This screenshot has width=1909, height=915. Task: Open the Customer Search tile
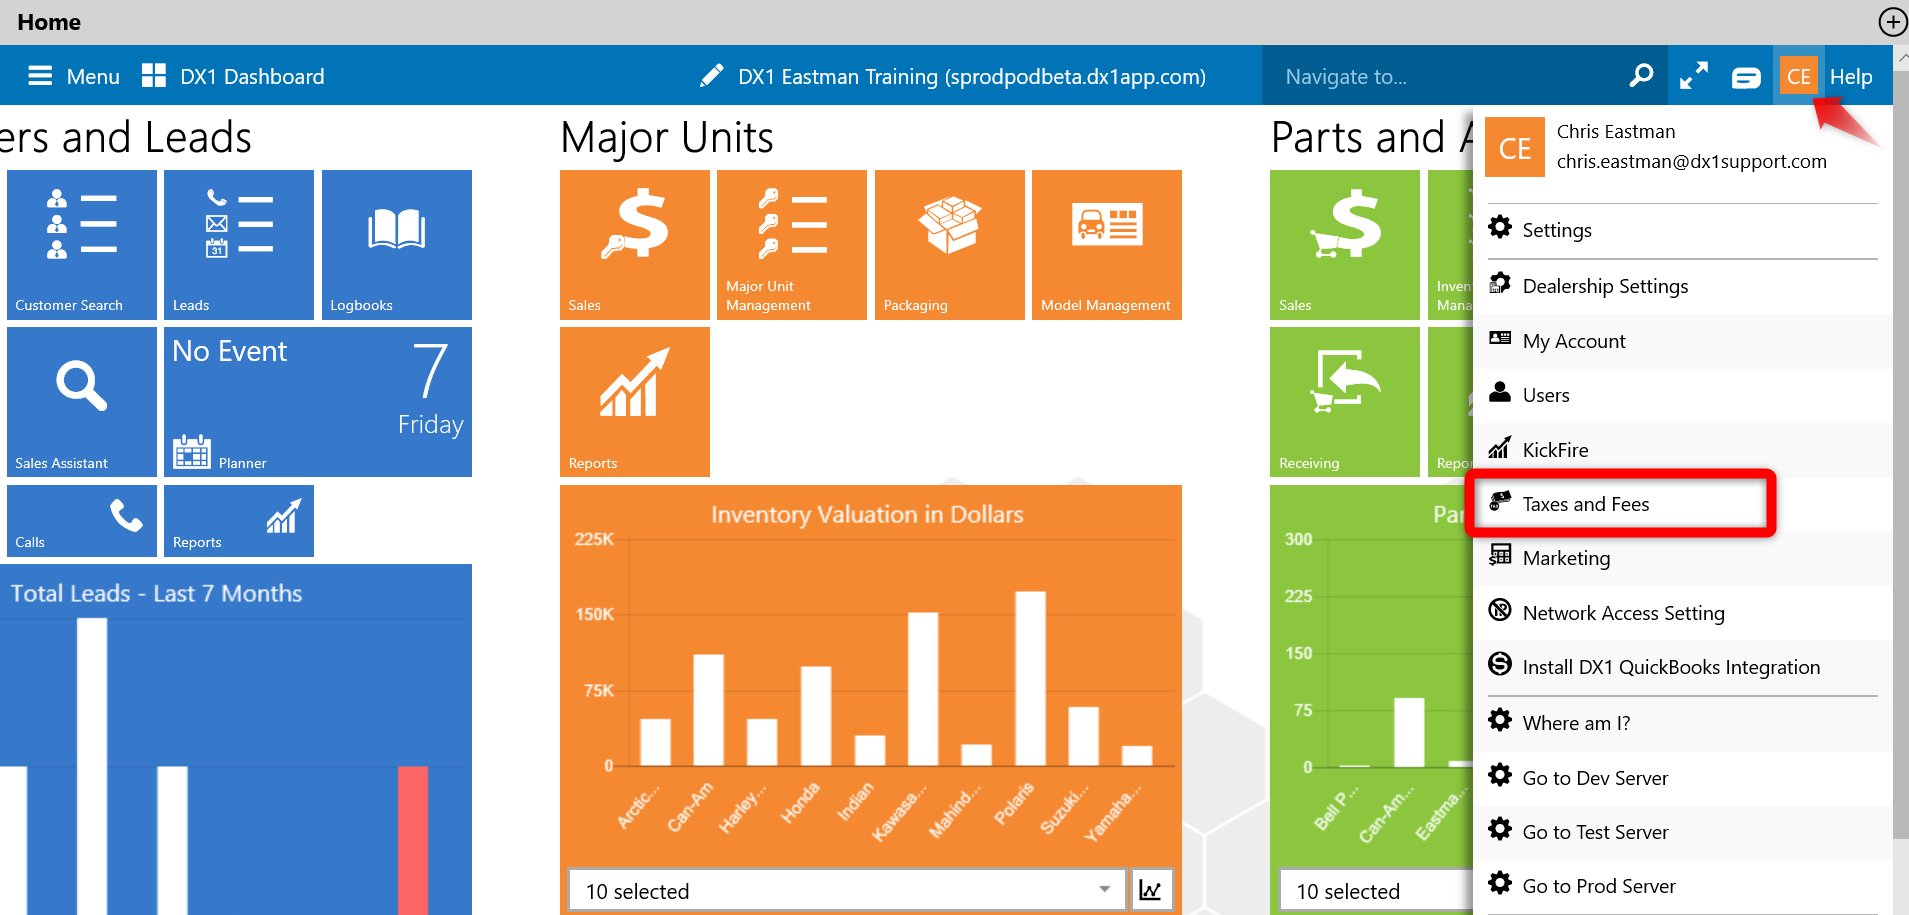(x=82, y=245)
